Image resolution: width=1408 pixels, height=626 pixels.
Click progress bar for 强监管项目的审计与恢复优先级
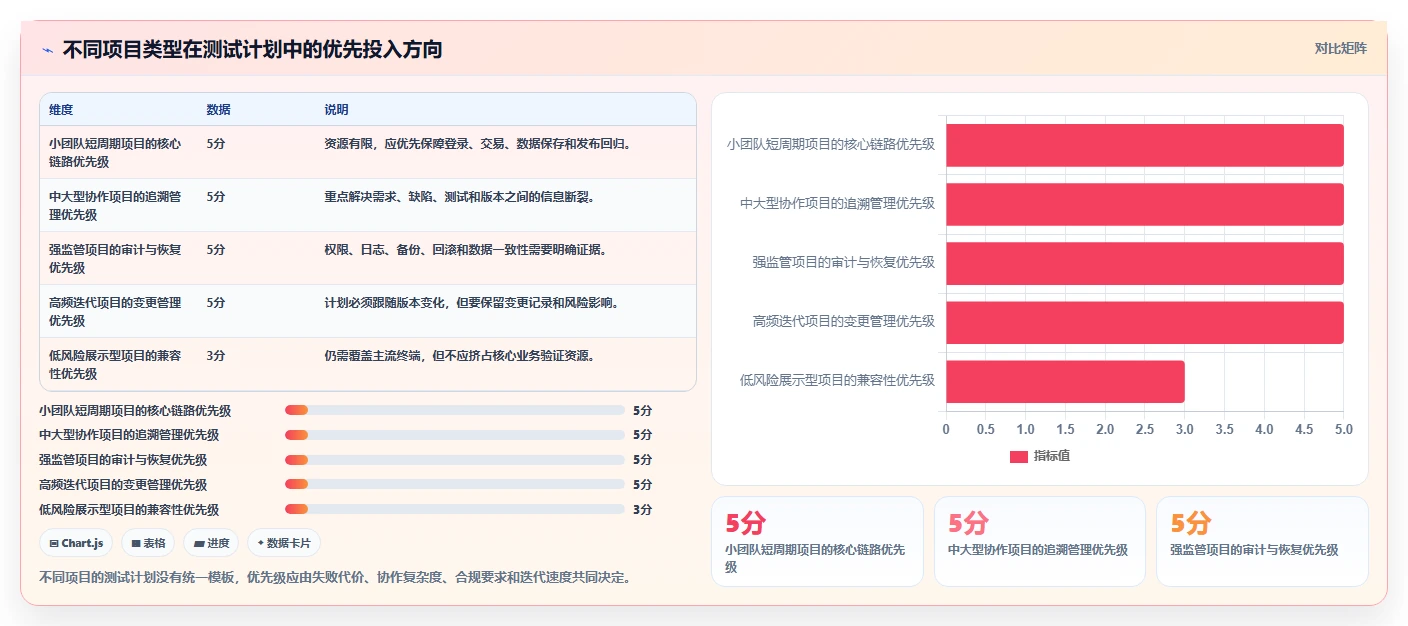(x=454, y=460)
